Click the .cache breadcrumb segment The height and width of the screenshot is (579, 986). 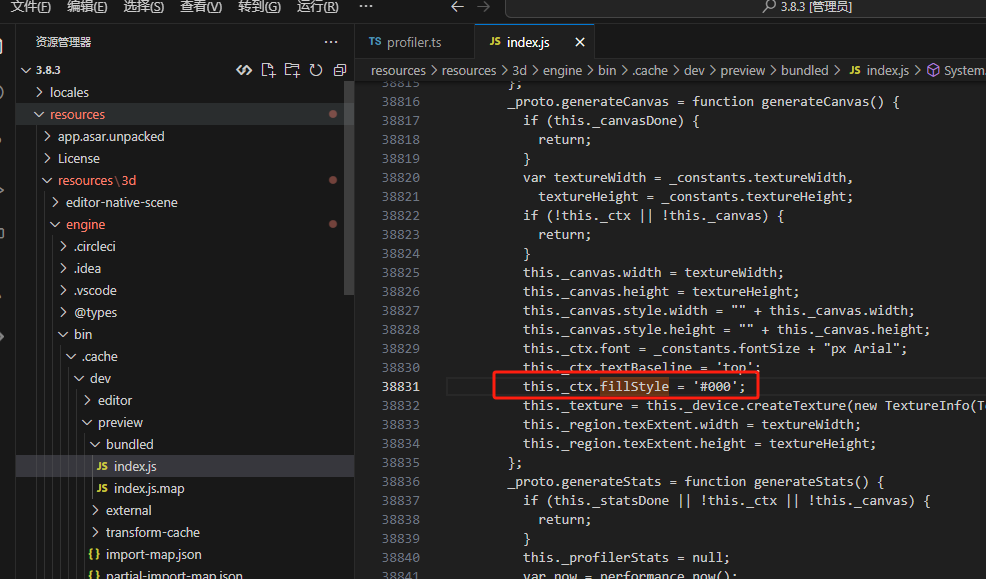(x=650, y=70)
